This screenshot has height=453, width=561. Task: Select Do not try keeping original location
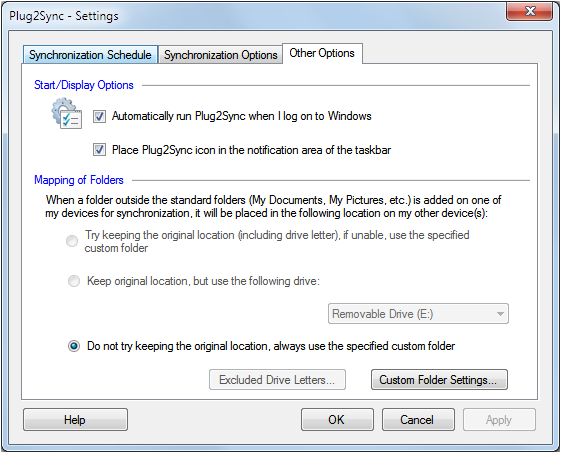(74, 346)
